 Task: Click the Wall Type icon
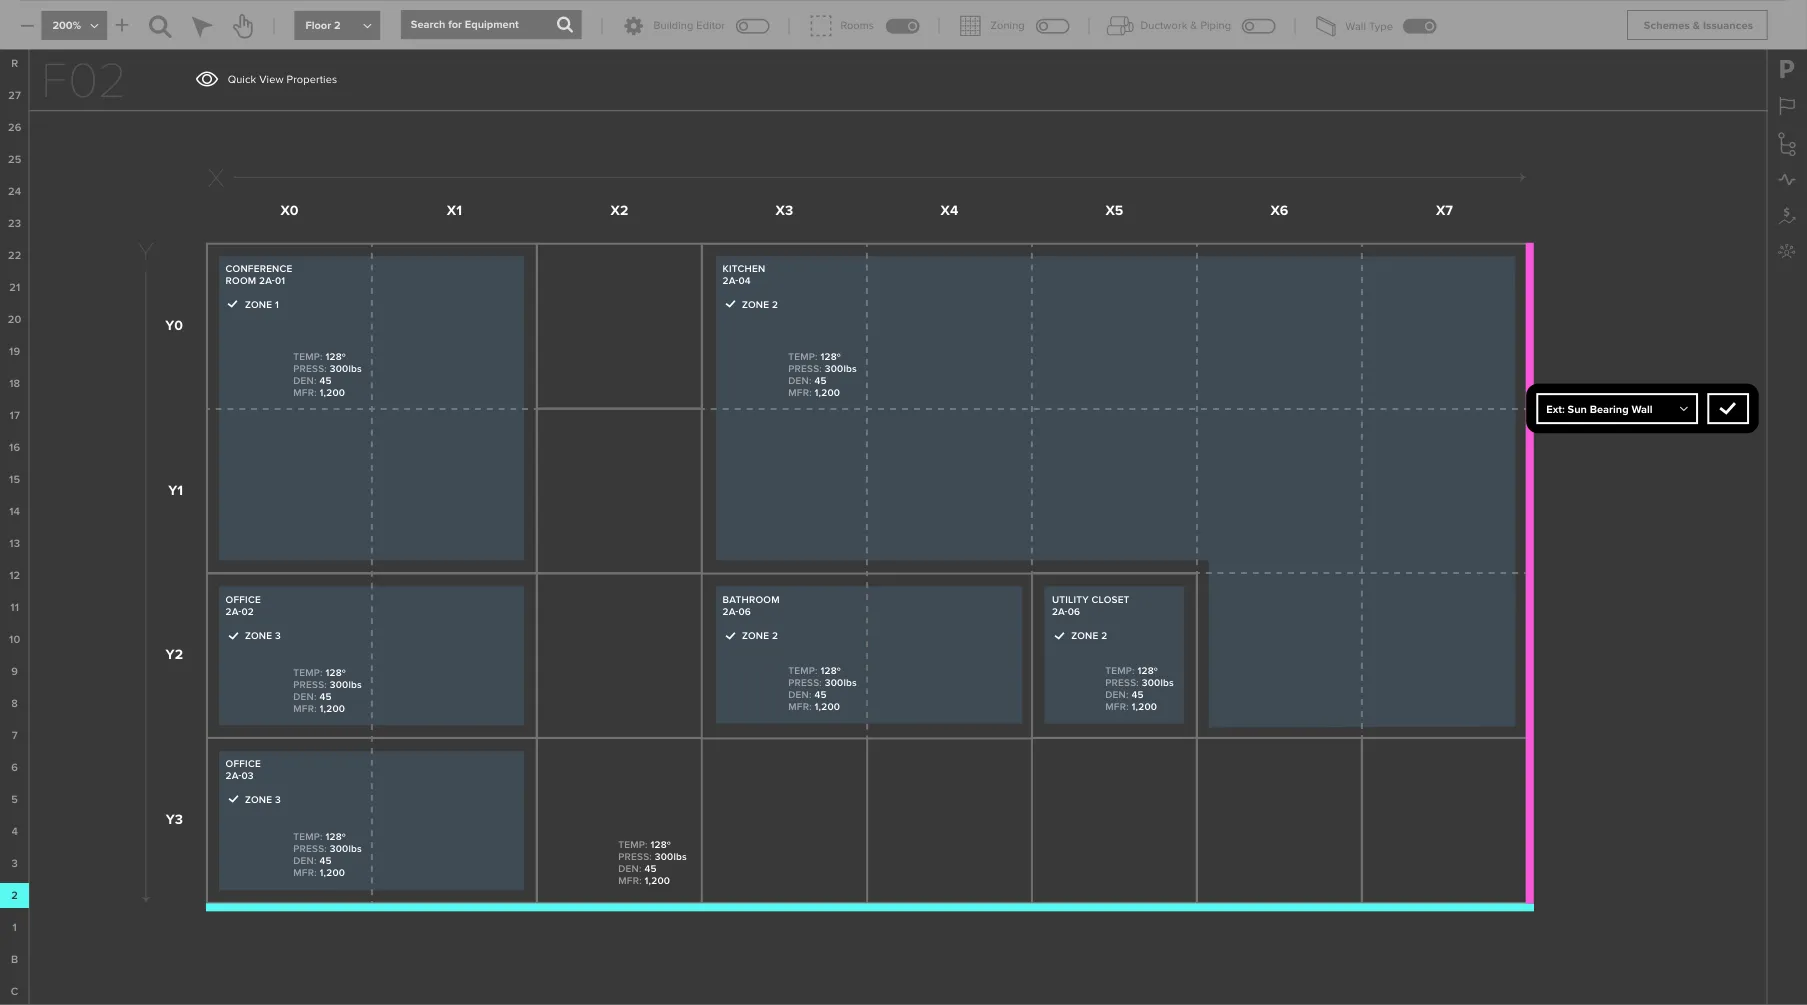pyautogui.click(x=1326, y=26)
